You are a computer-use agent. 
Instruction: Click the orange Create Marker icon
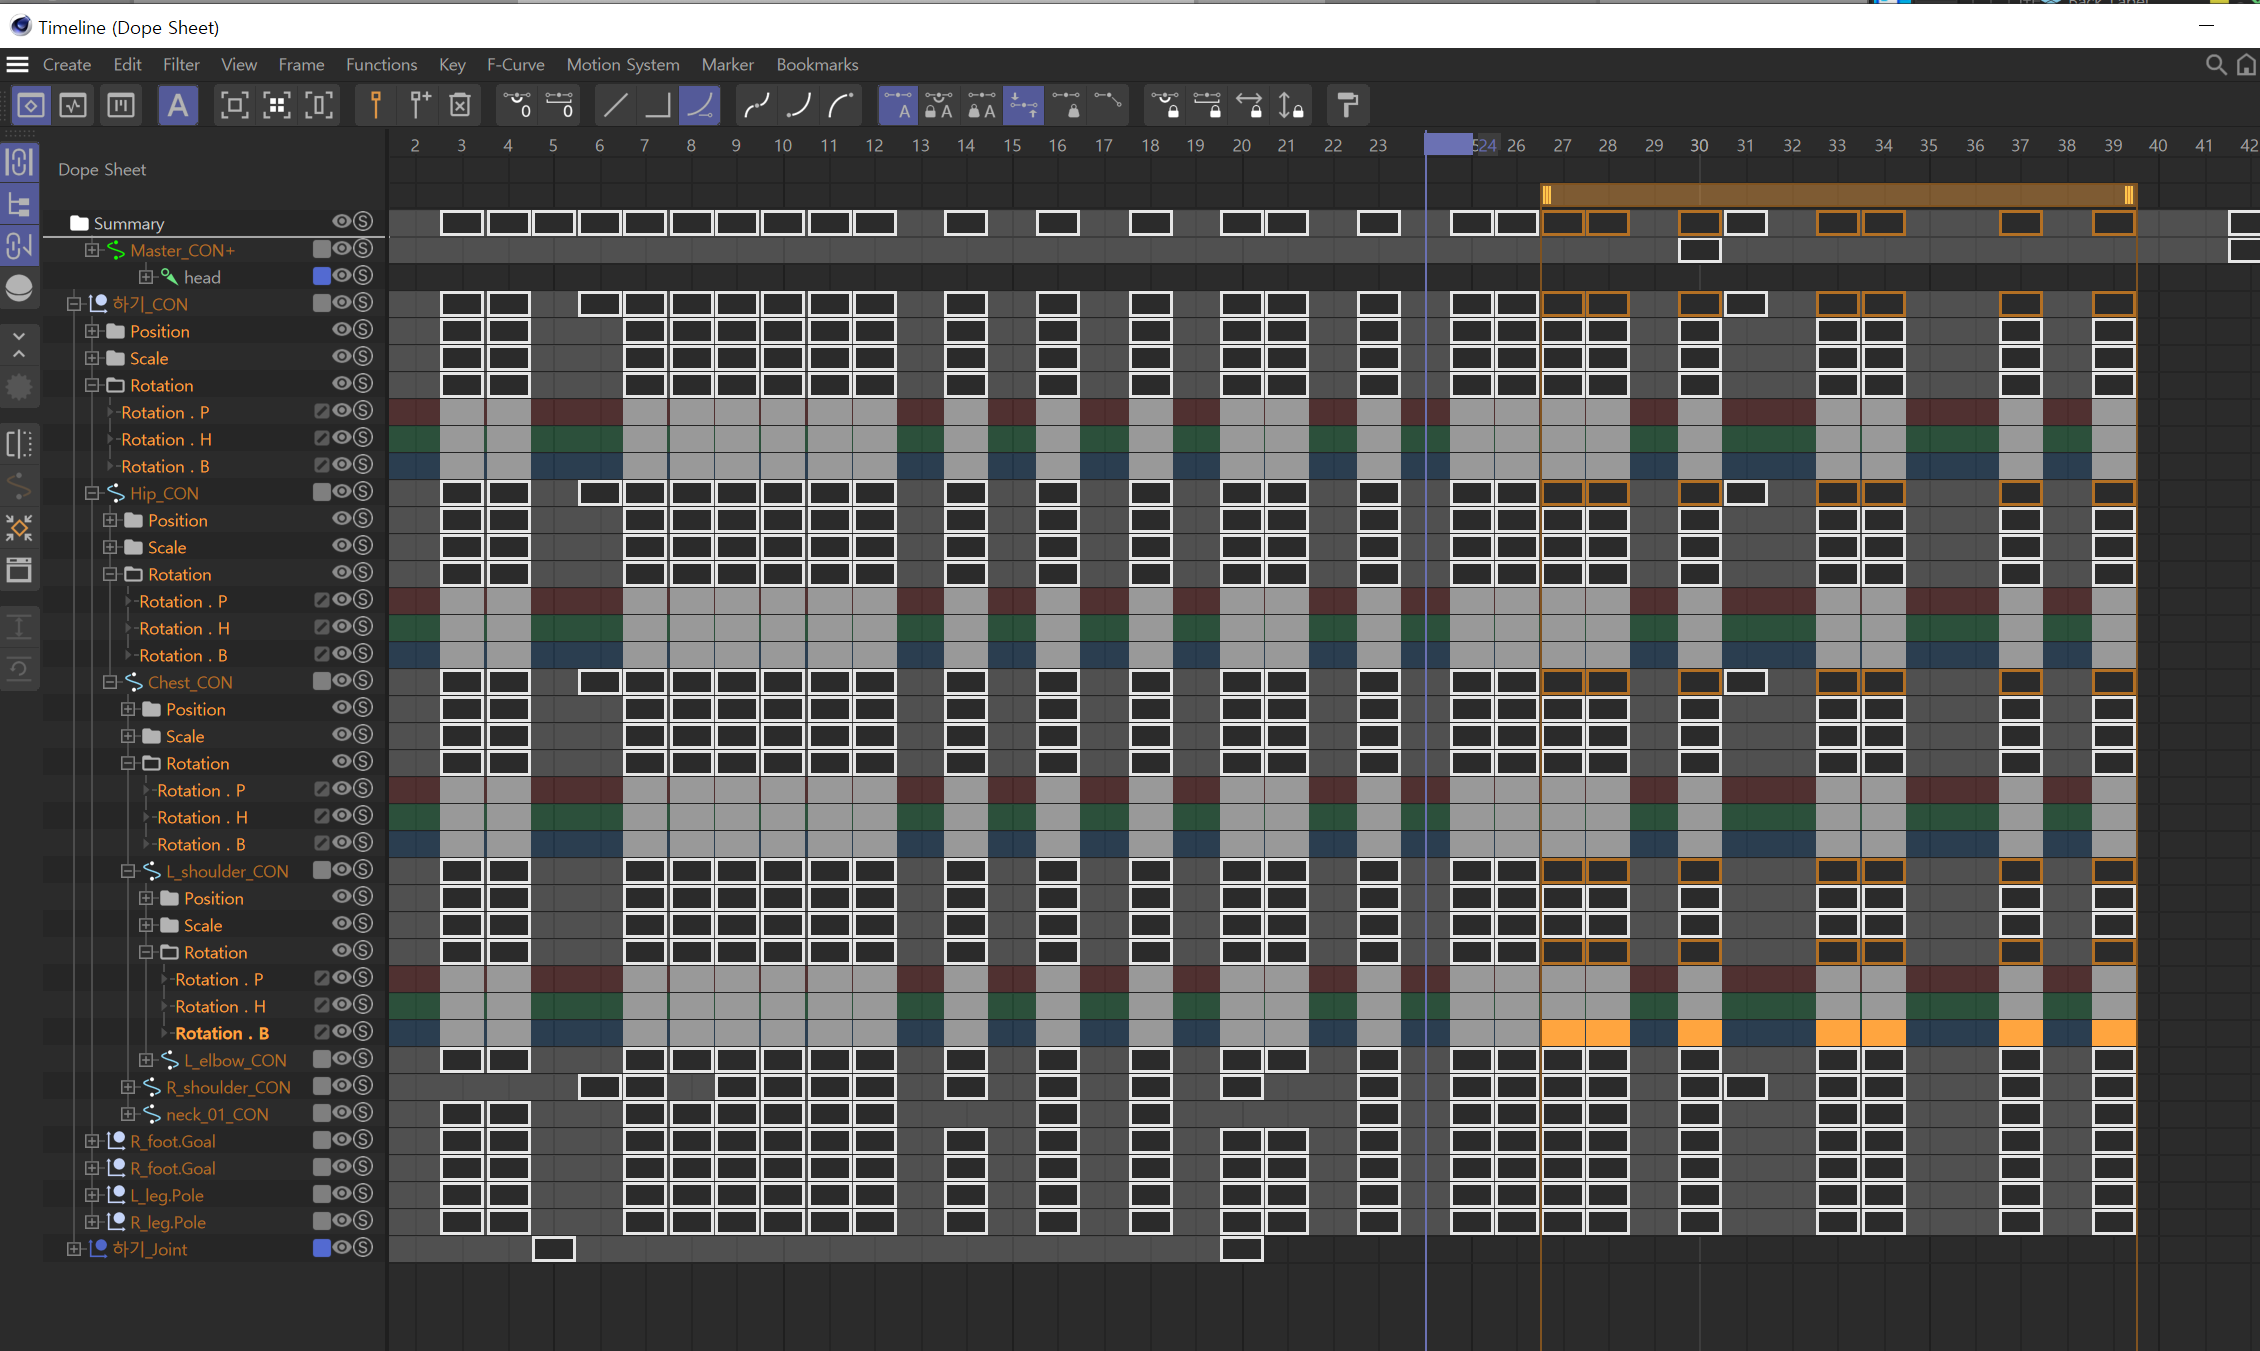pos(376,105)
